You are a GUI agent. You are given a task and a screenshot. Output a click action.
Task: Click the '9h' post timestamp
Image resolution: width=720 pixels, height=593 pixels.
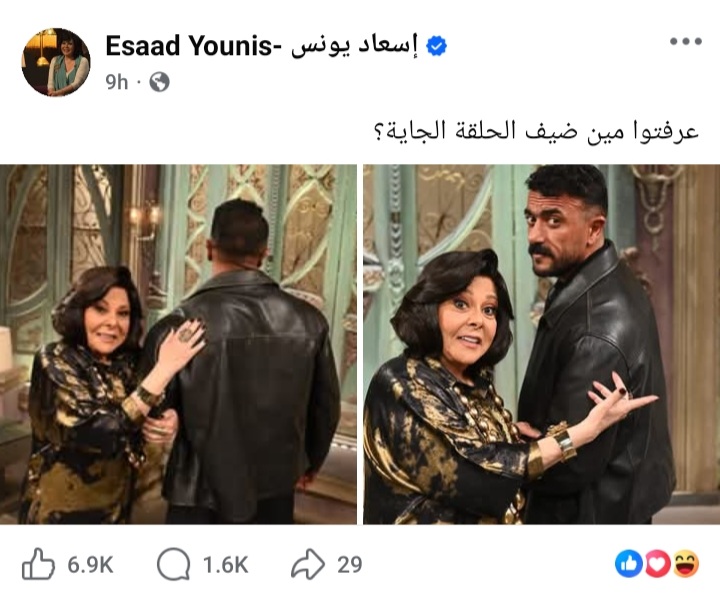116,82
